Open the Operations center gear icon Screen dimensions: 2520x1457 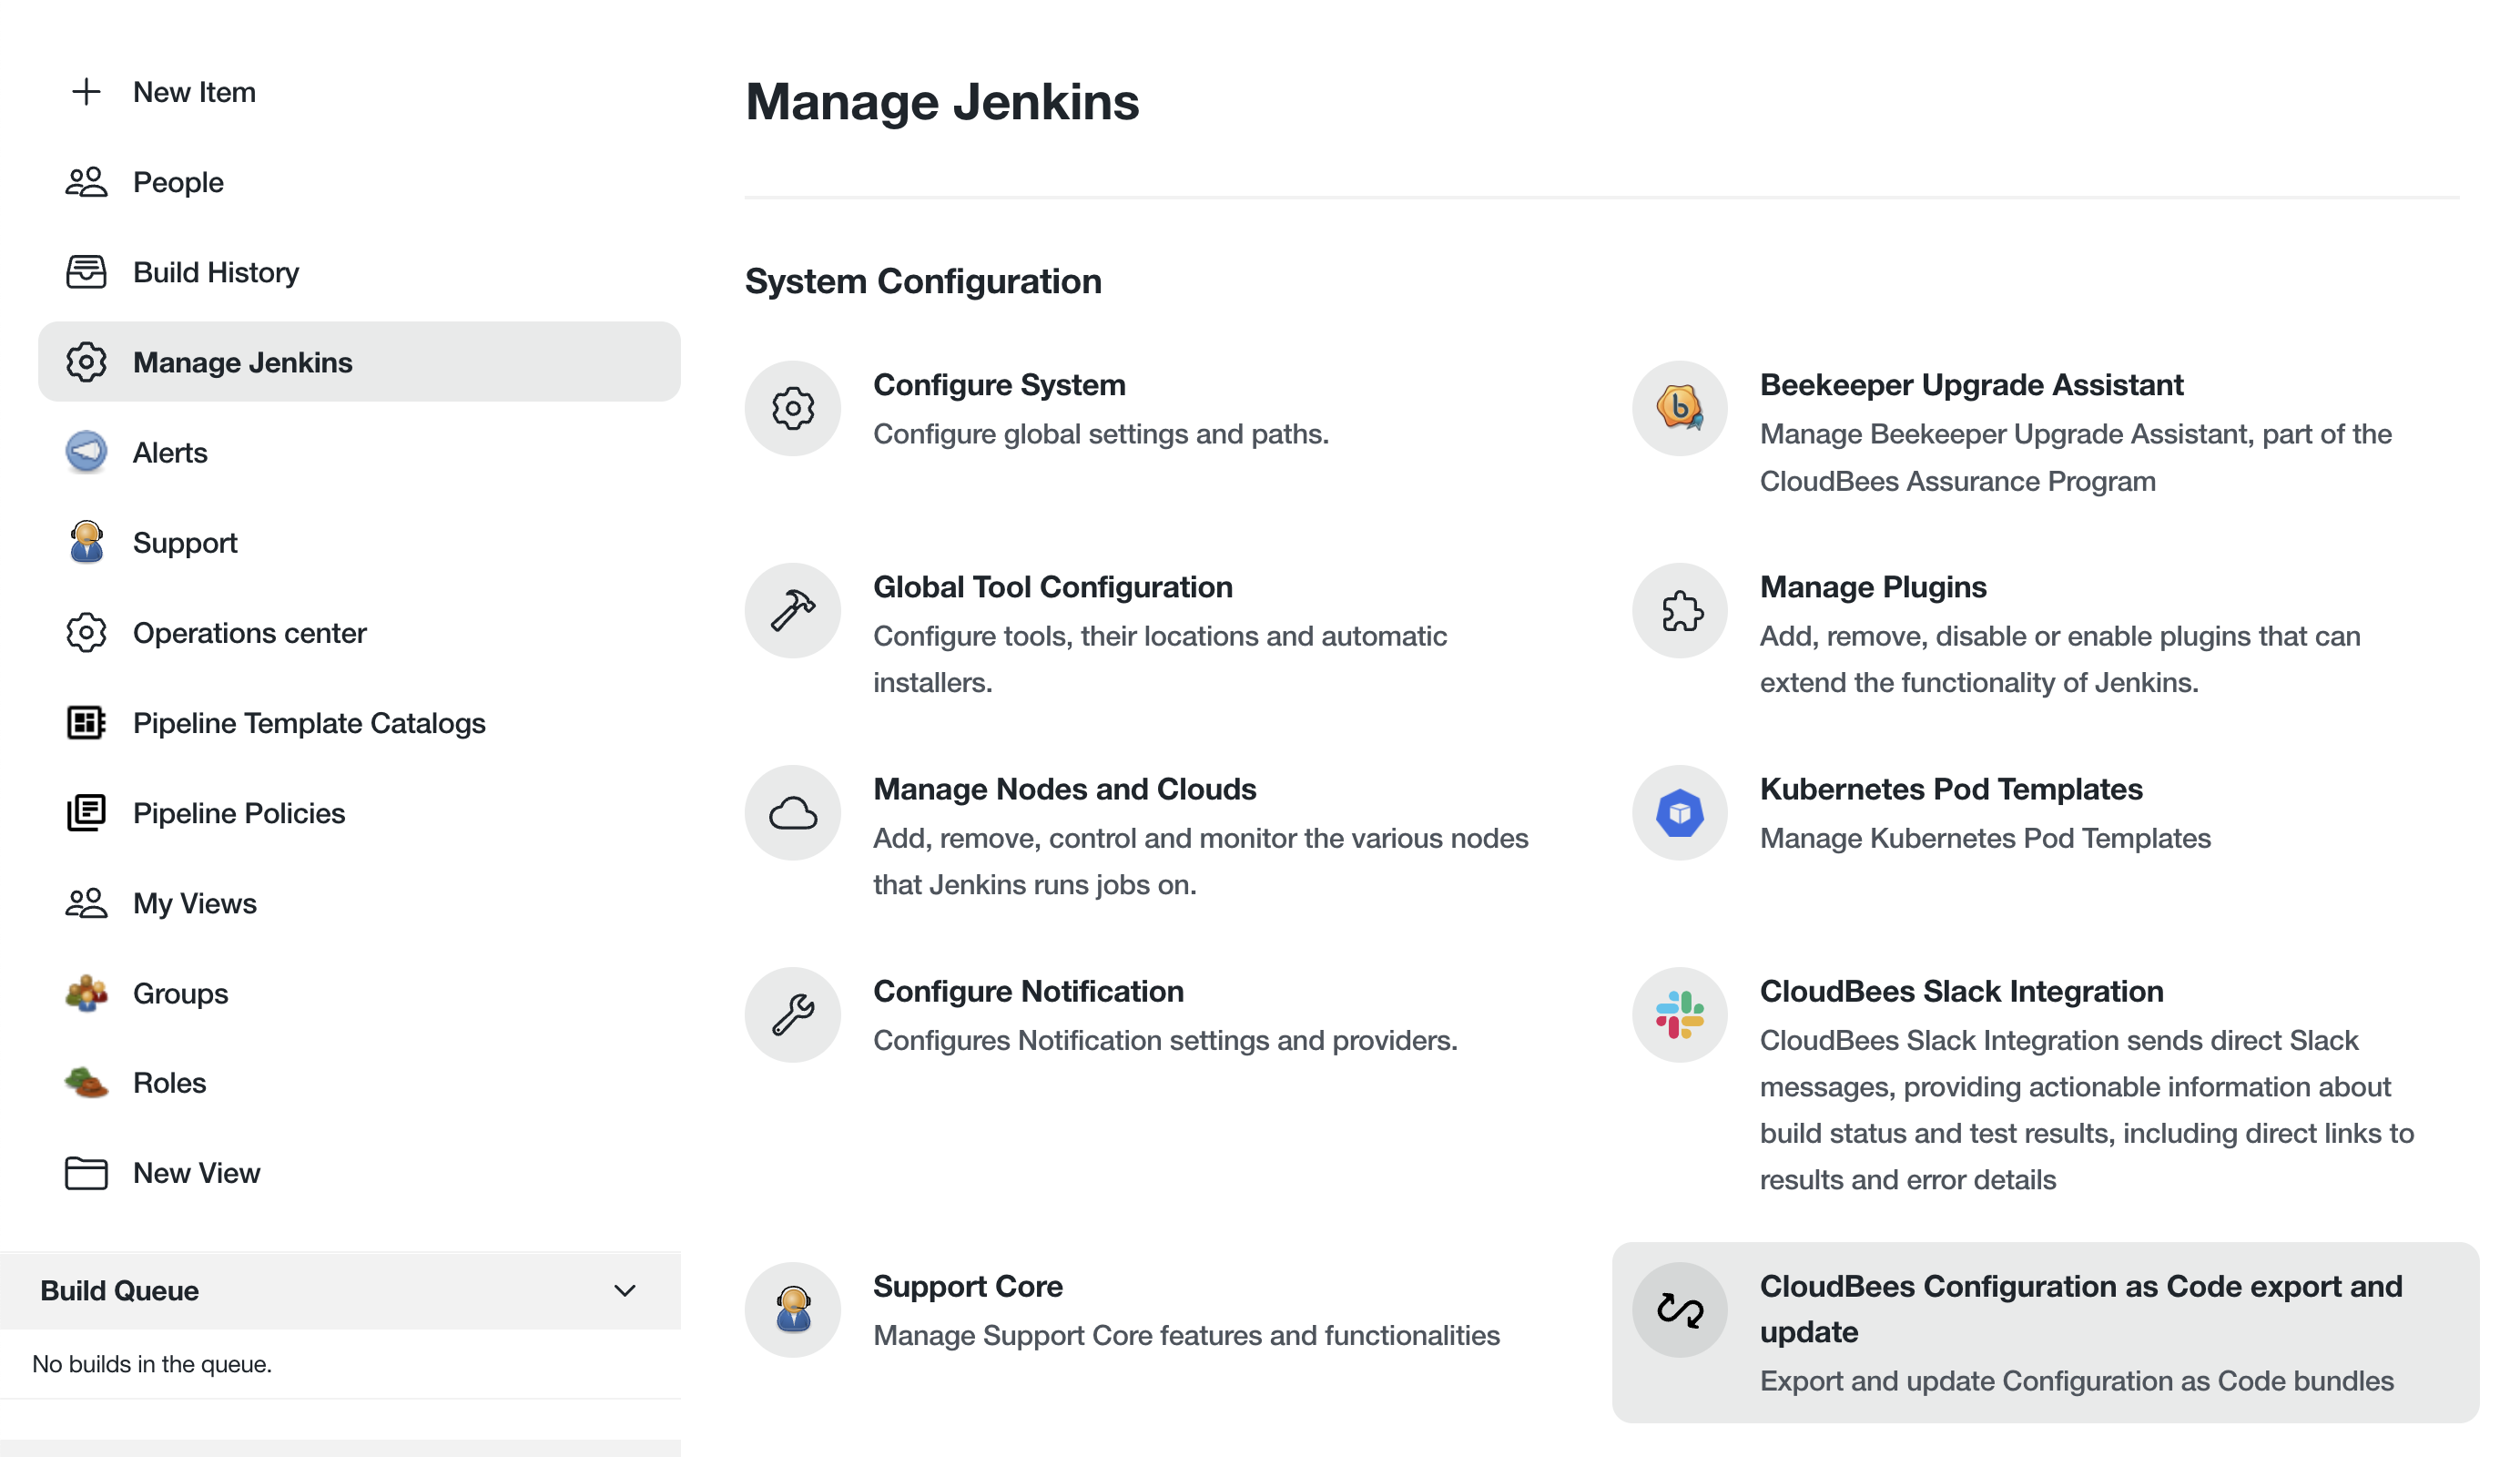pyautogui.click(x=86, y=632)
